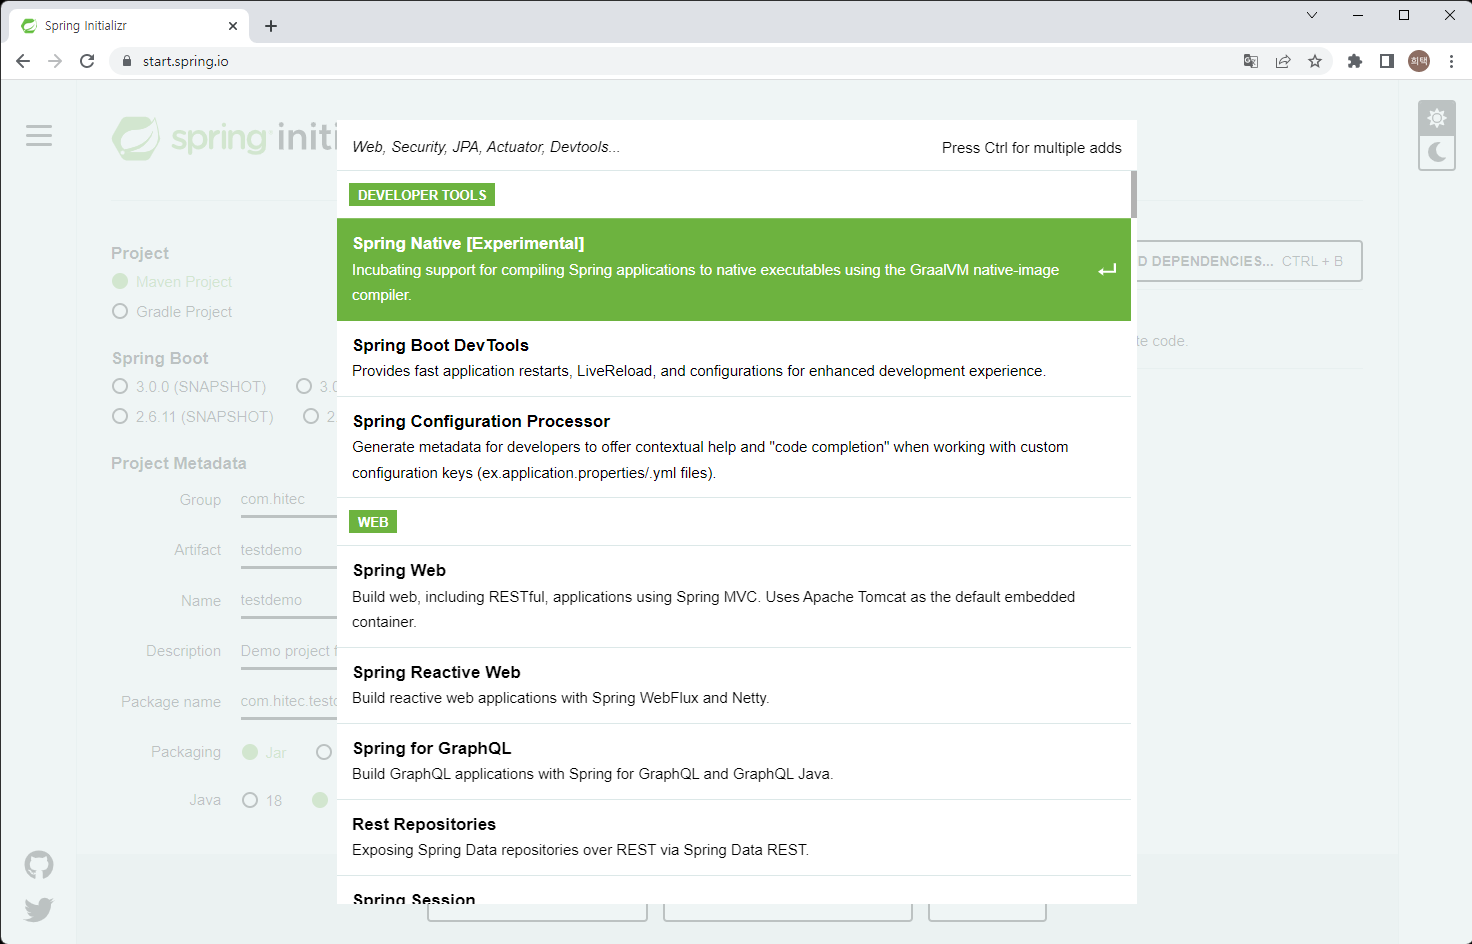Open the GitHub icon link
1472x944 pixels.
(x=39, y=865)
